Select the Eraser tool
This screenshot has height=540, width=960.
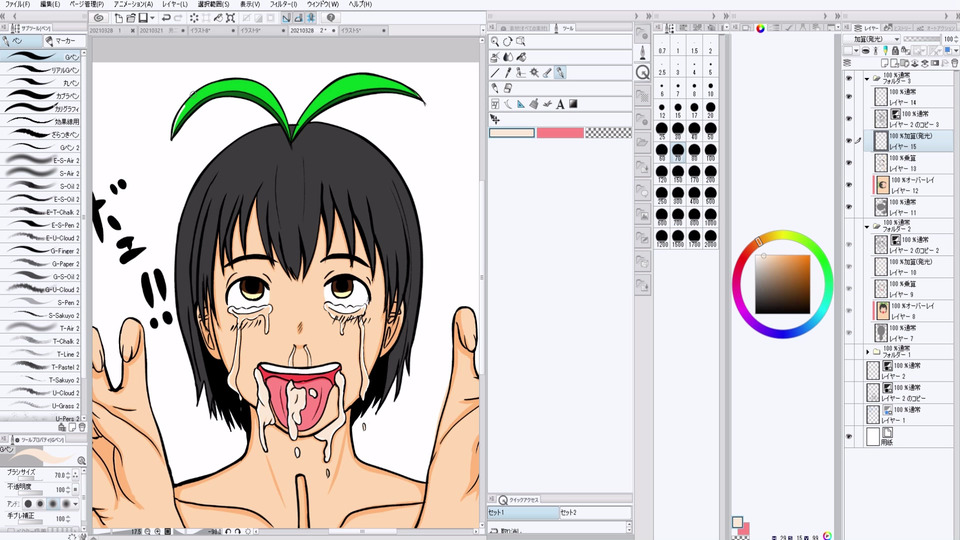(508, 89)
